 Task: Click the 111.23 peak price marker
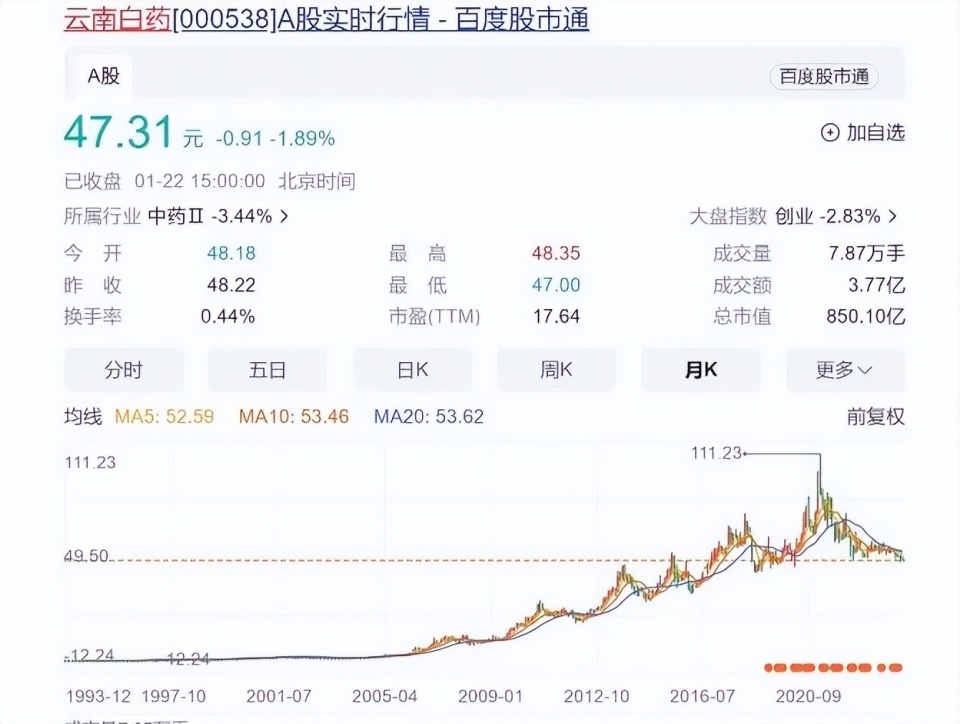tap(716, 453)
